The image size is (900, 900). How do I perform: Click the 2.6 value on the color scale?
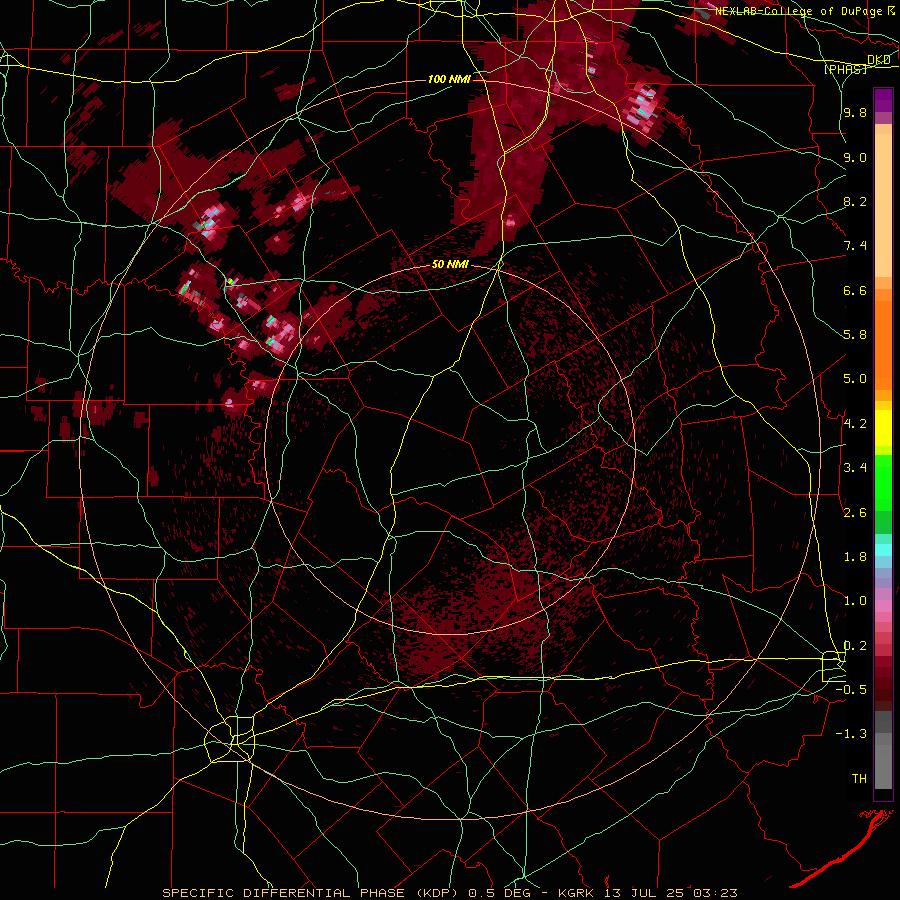(x=855, y=513)
